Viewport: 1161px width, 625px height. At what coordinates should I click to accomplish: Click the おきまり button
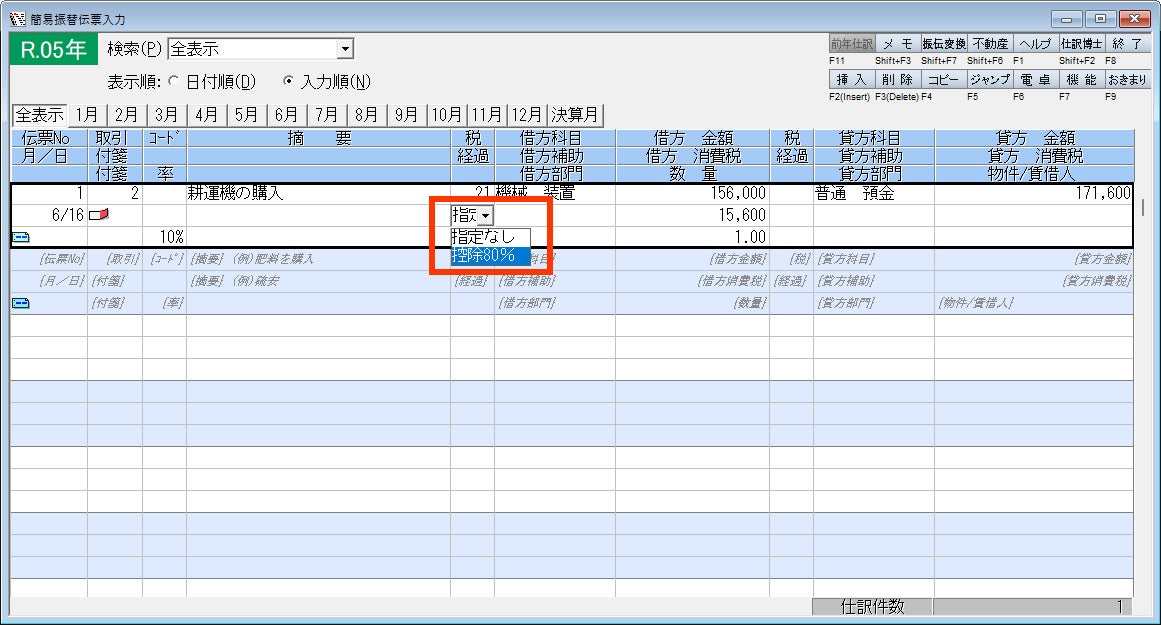coord(1128,79)
